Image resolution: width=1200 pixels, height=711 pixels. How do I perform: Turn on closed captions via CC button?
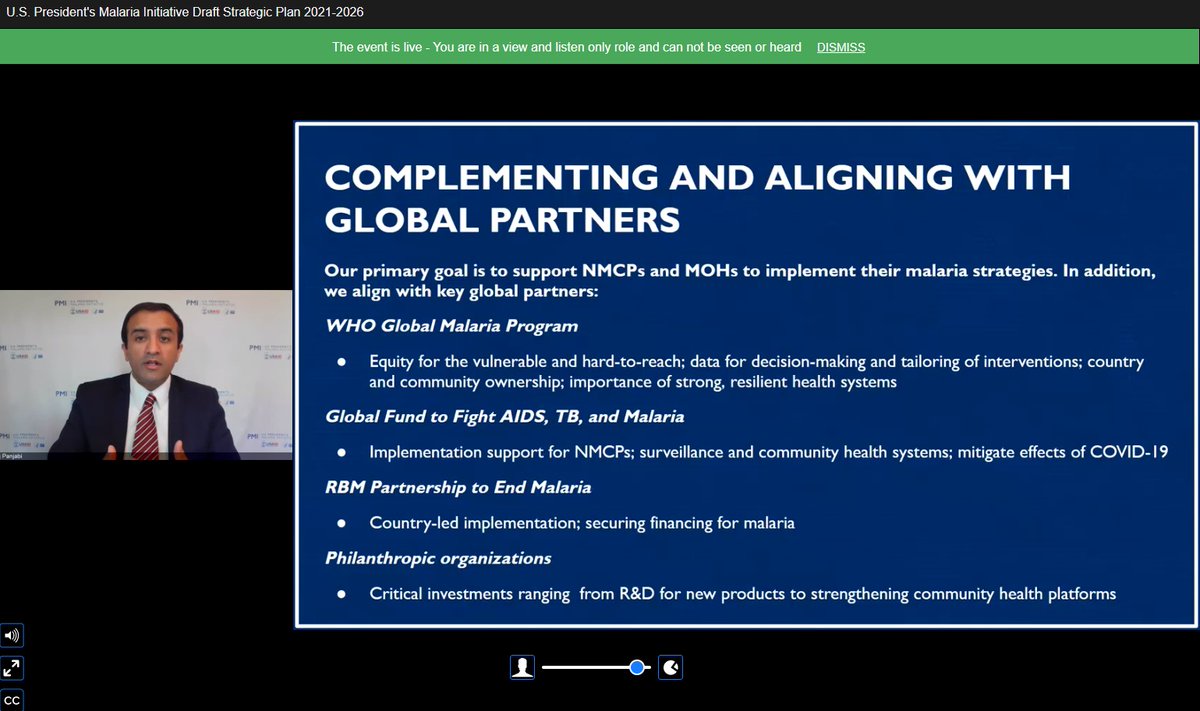(x=12, y=700)
